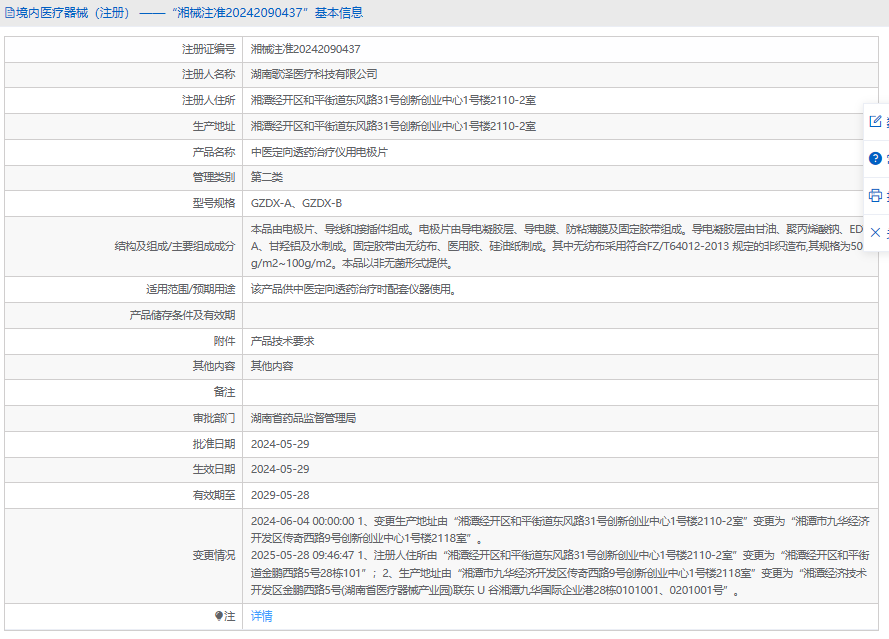Select the approving authority 湖南省药品监督管理局
Viewport: 889px width, 639px height.
(303, 418)
